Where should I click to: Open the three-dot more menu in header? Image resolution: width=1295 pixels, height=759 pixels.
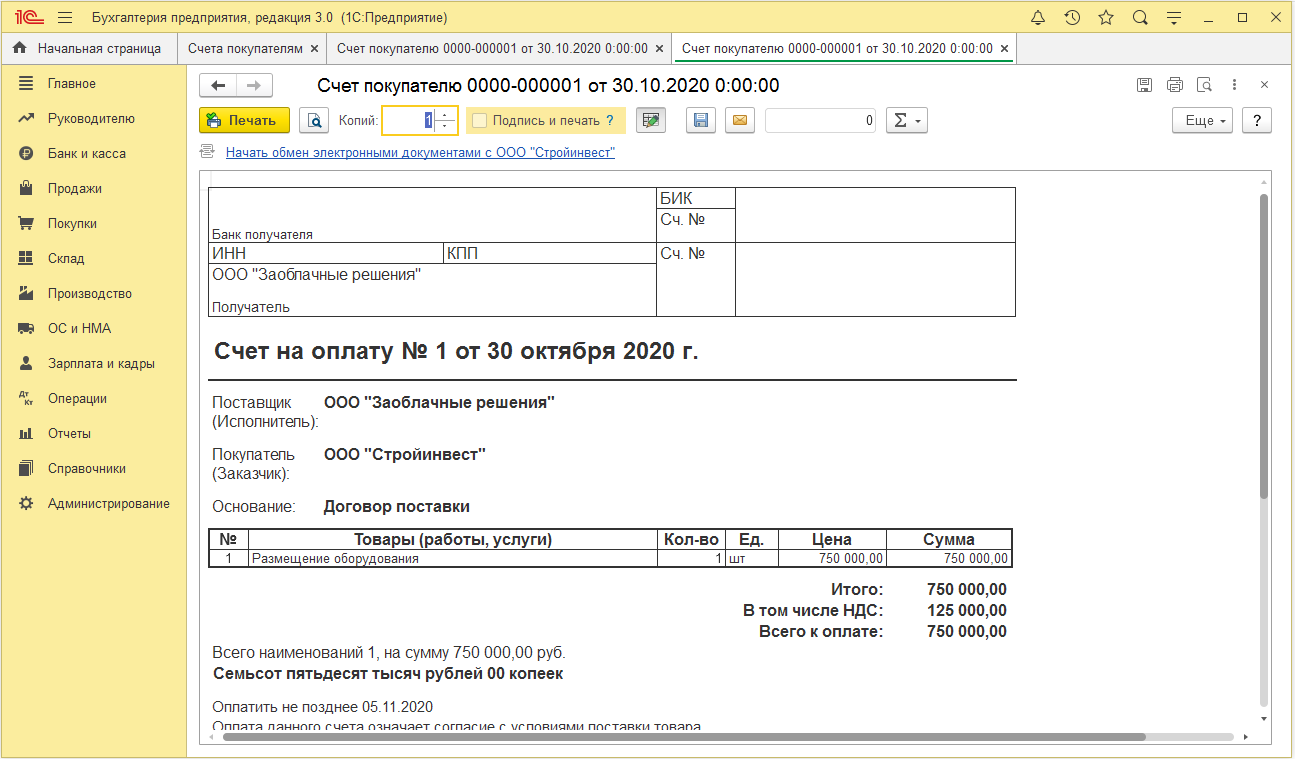(x=1235, y=85)
